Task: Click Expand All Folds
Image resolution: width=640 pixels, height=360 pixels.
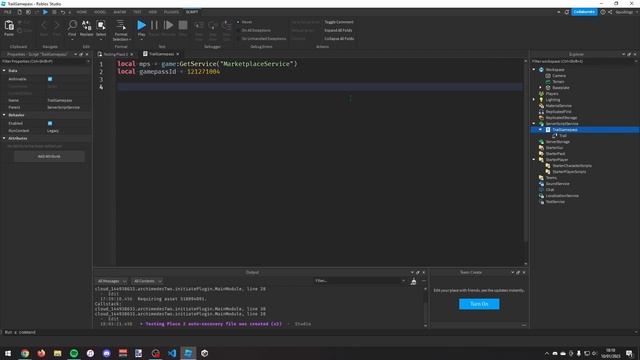Action: click(x=338, y=30)
